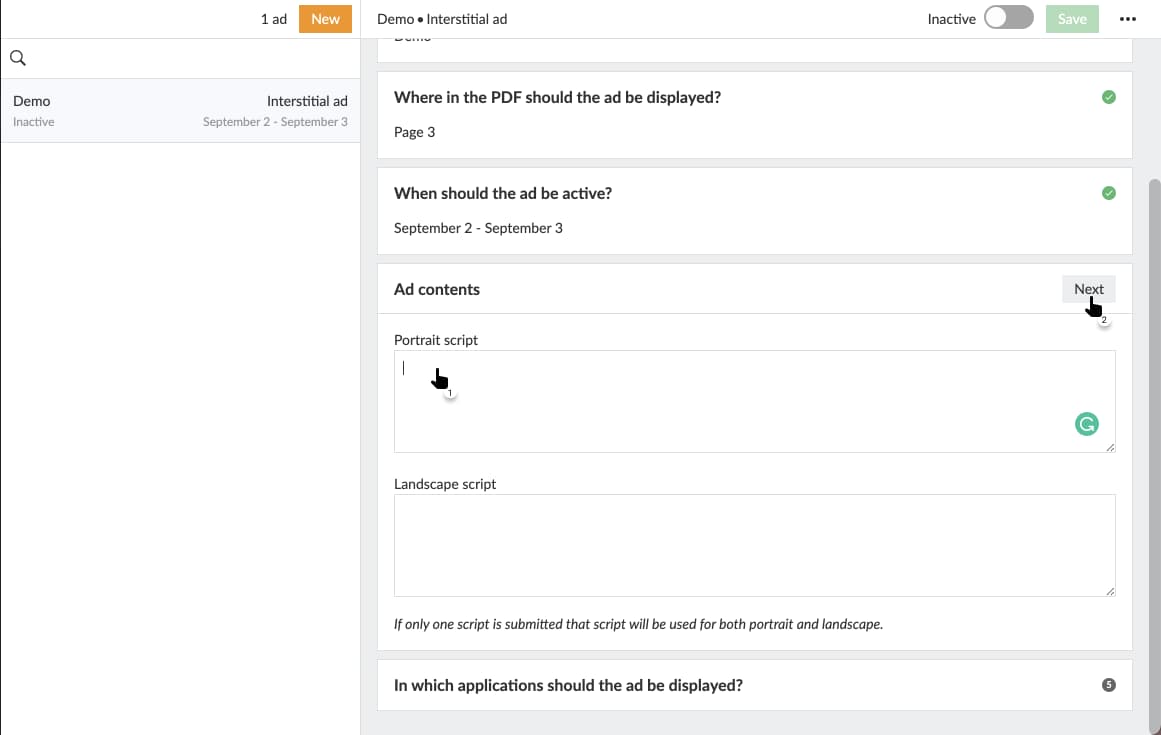This screenshot has height=735, width=1161.
Task: Expand the "When should the ad be active" section
Action: (502, 193)
